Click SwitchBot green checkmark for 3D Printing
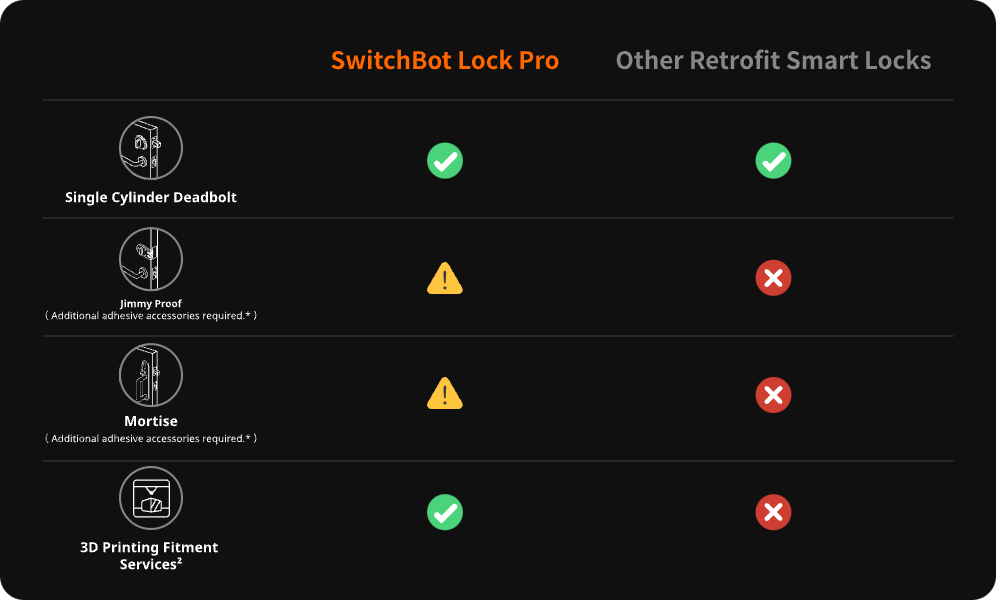The height and width of the screenshot is (600, 996). (445, 513)
